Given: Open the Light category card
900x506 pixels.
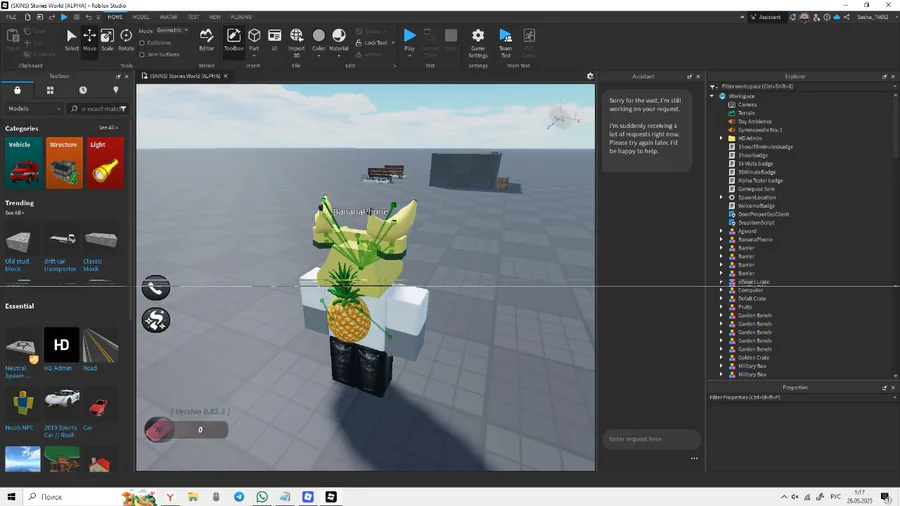Looking at the screenshot, I should click(x=105, y=163).
